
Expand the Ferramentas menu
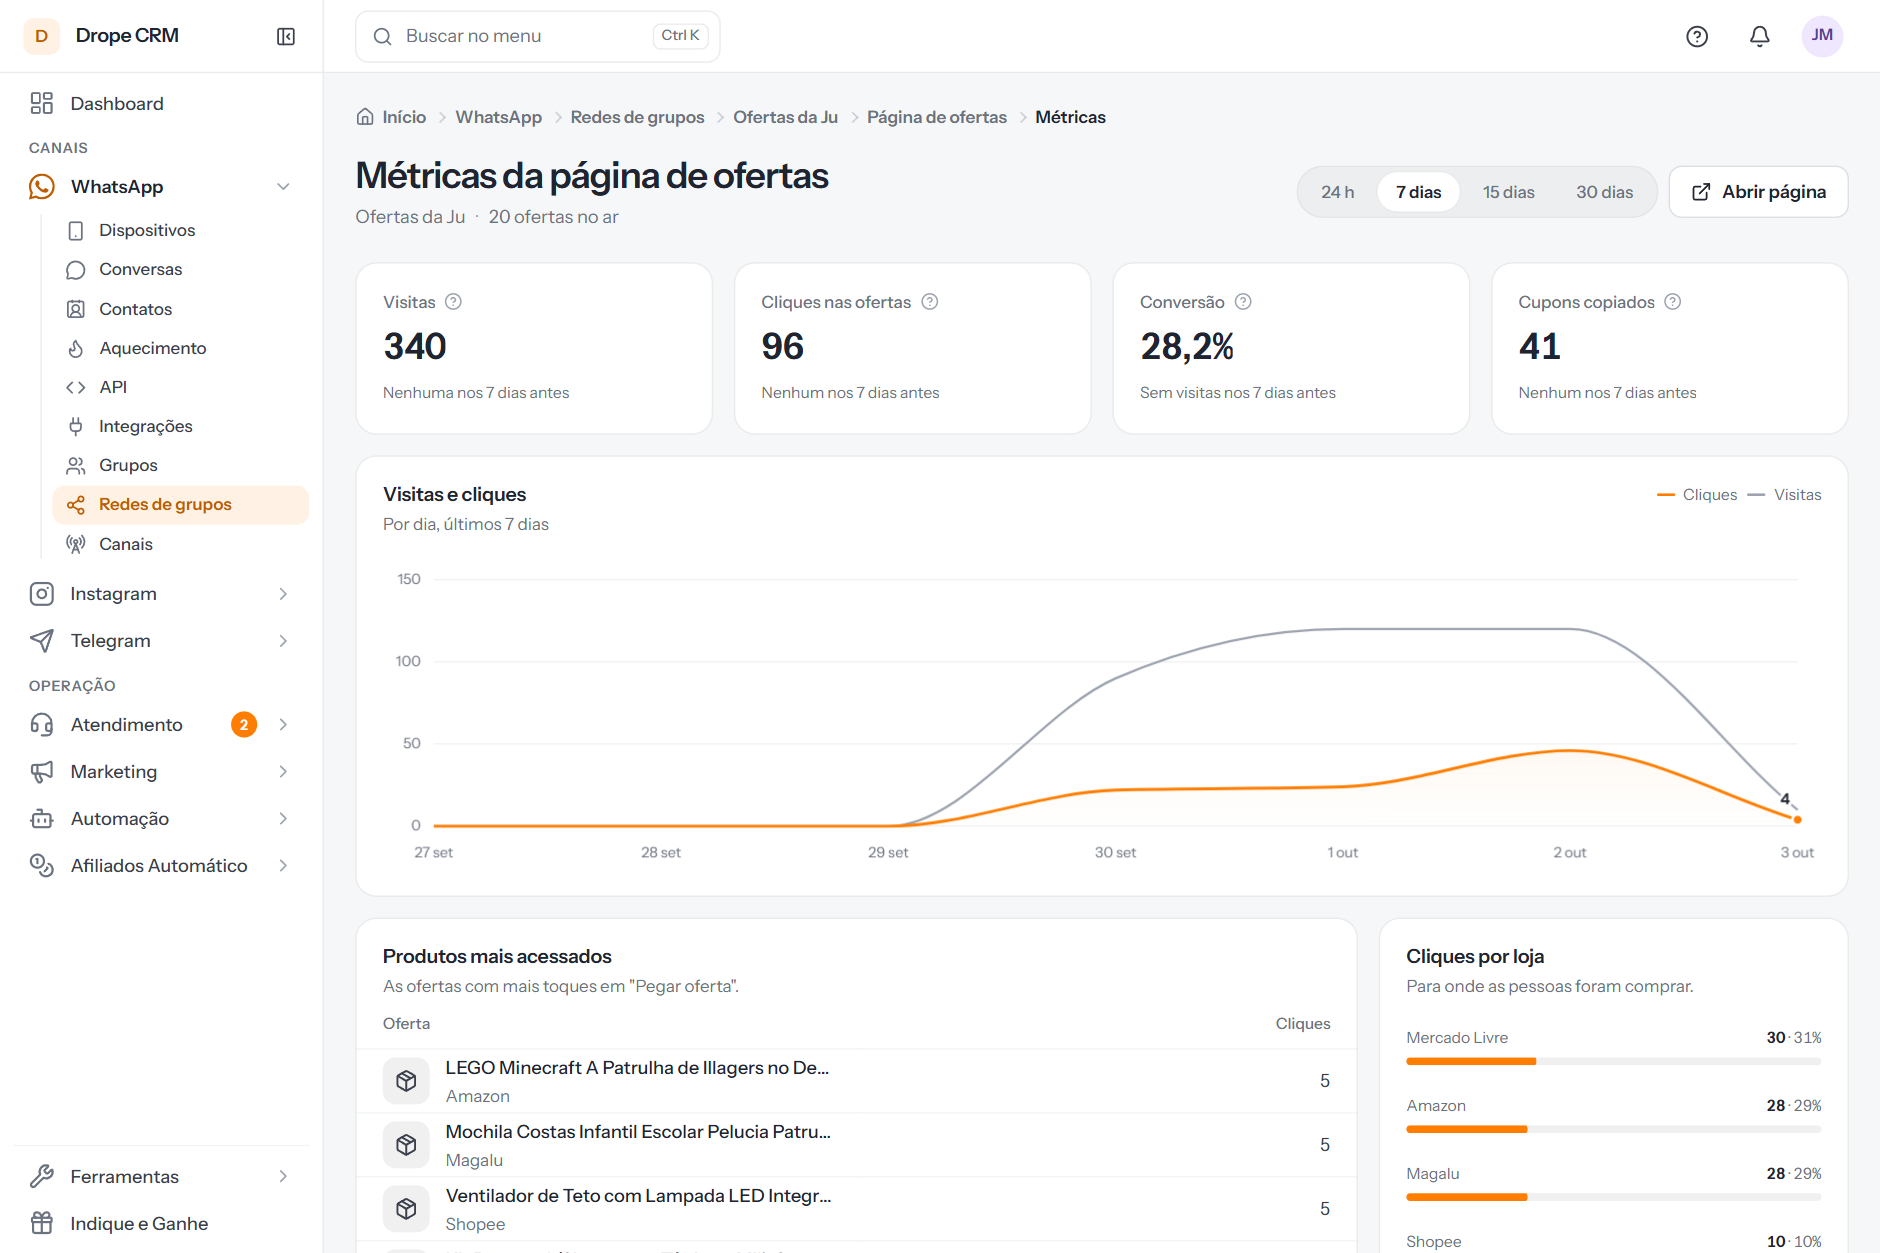point(283,1177)
